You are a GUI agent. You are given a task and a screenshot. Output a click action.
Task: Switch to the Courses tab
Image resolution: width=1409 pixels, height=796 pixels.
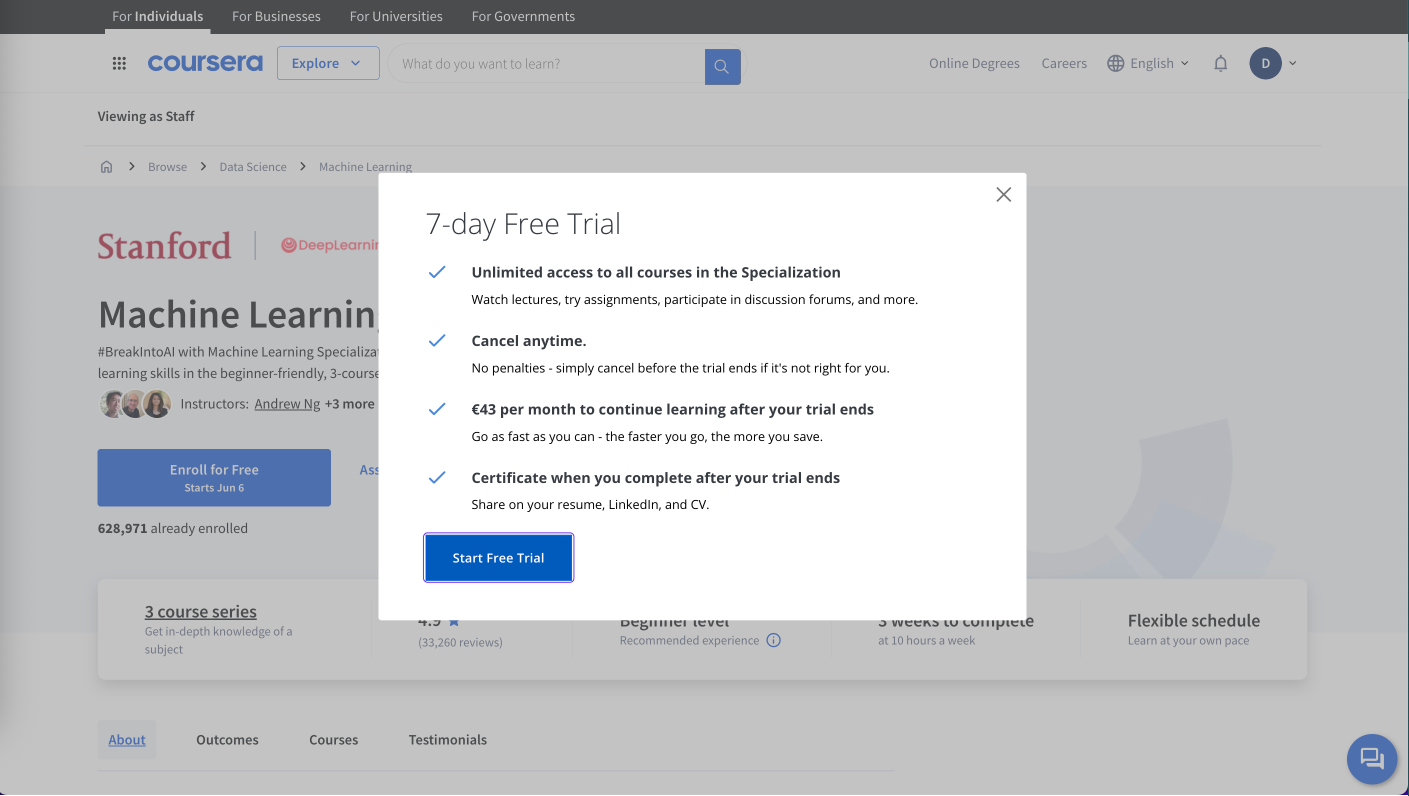(333, 740)
